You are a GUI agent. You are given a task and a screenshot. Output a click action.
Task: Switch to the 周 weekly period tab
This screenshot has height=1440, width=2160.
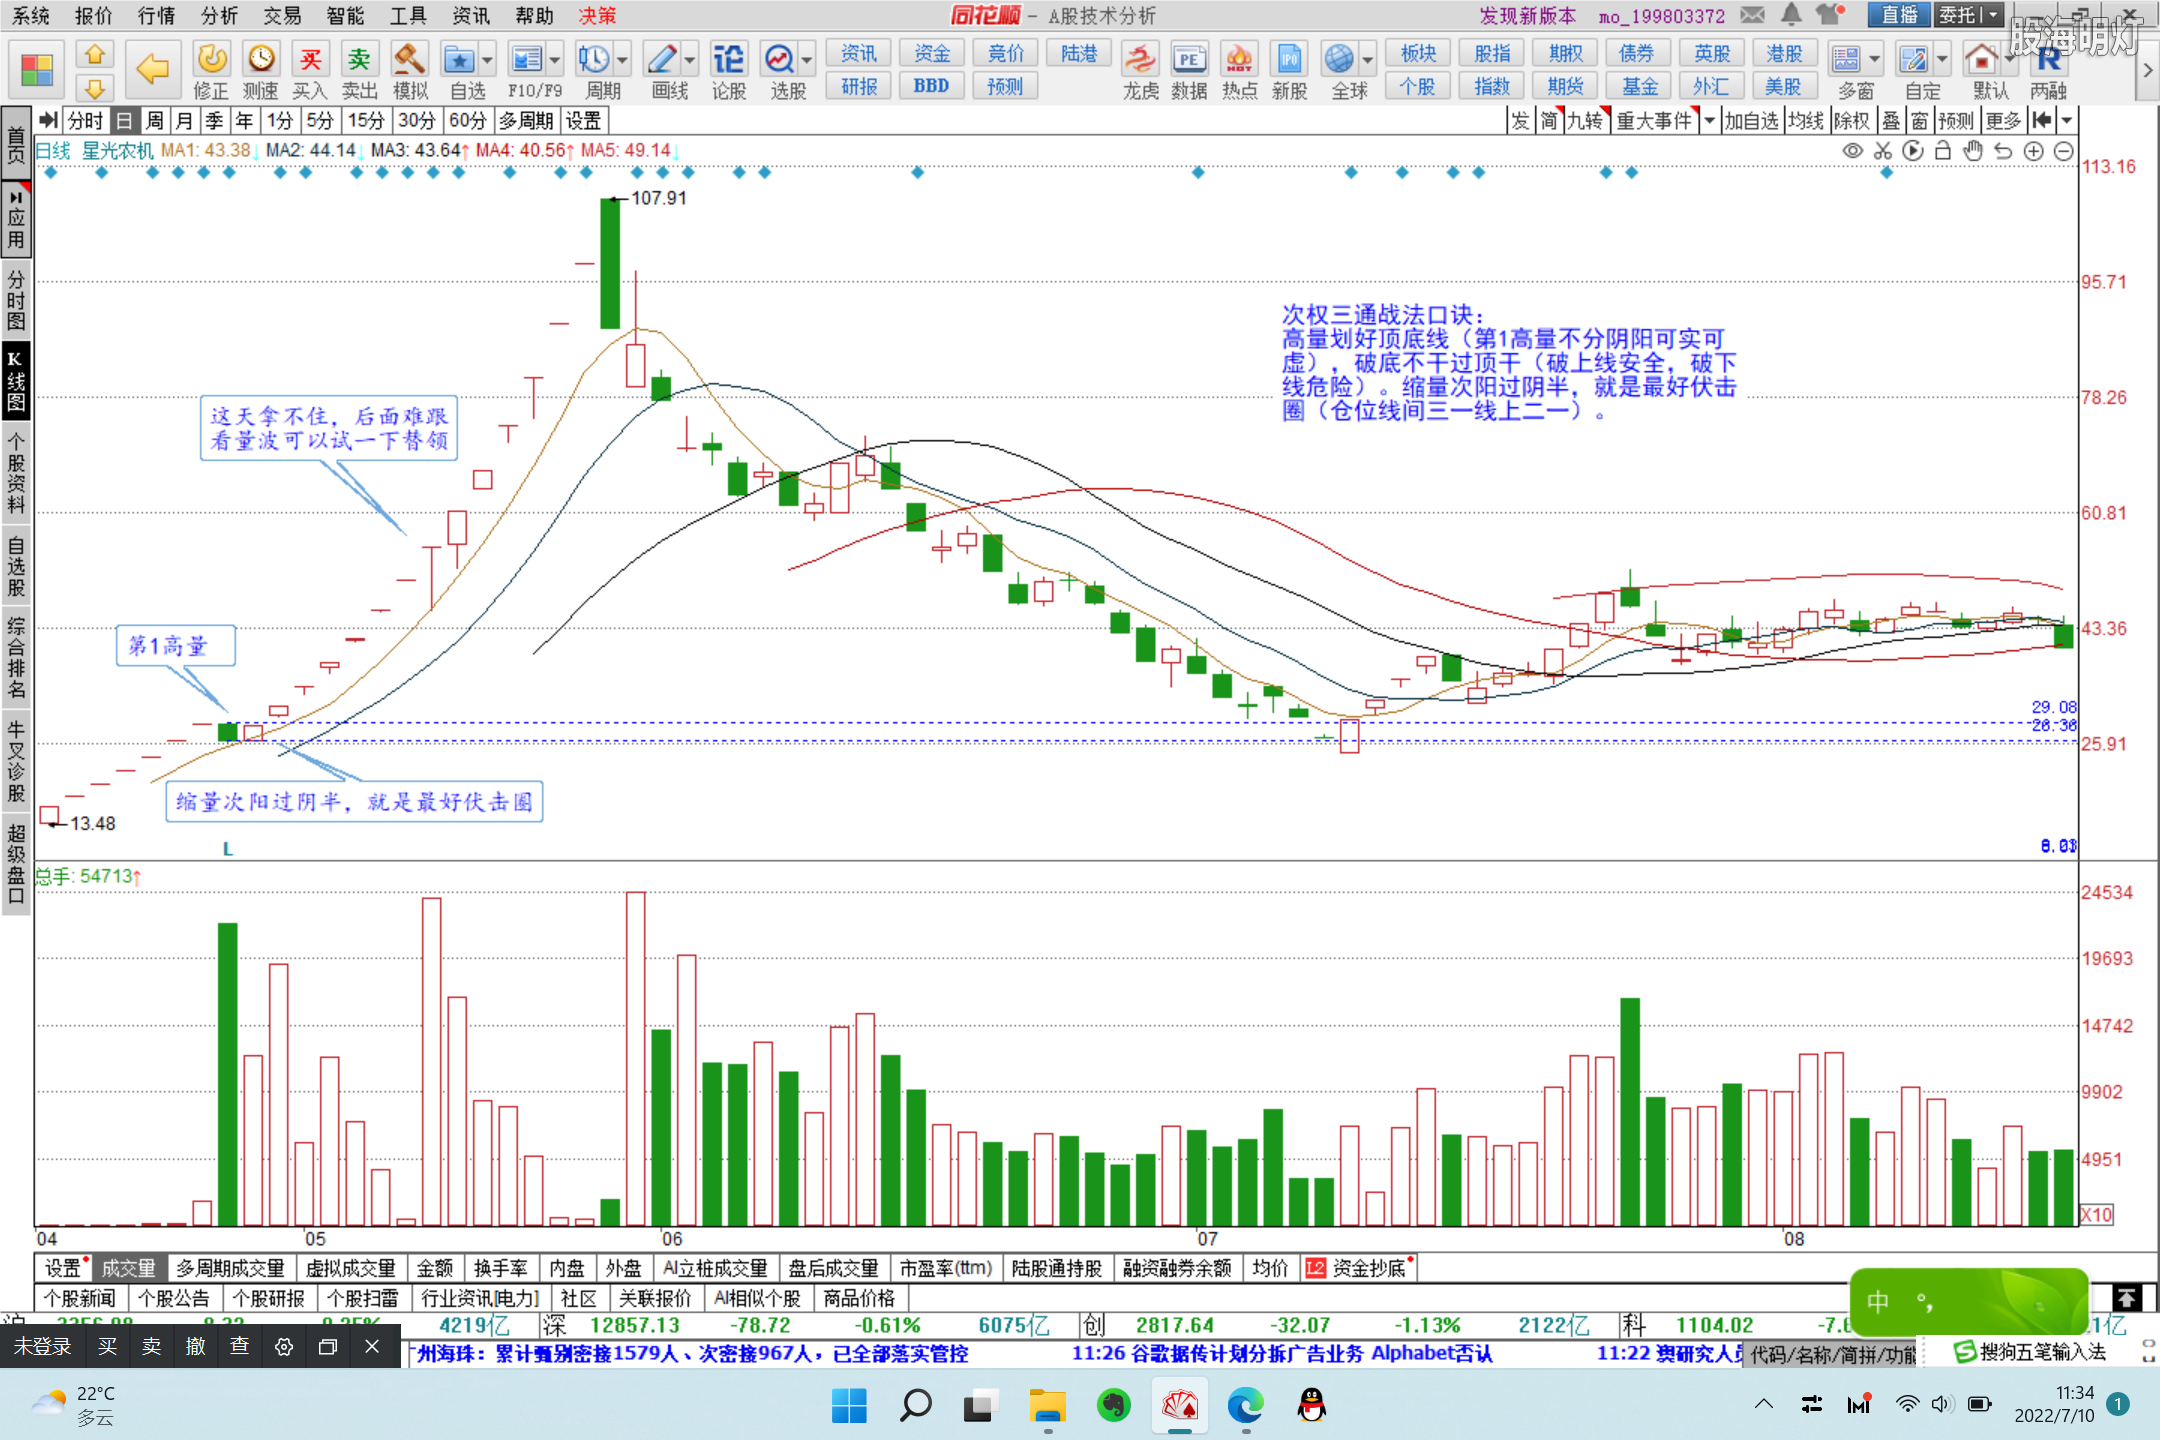point(154,121)
